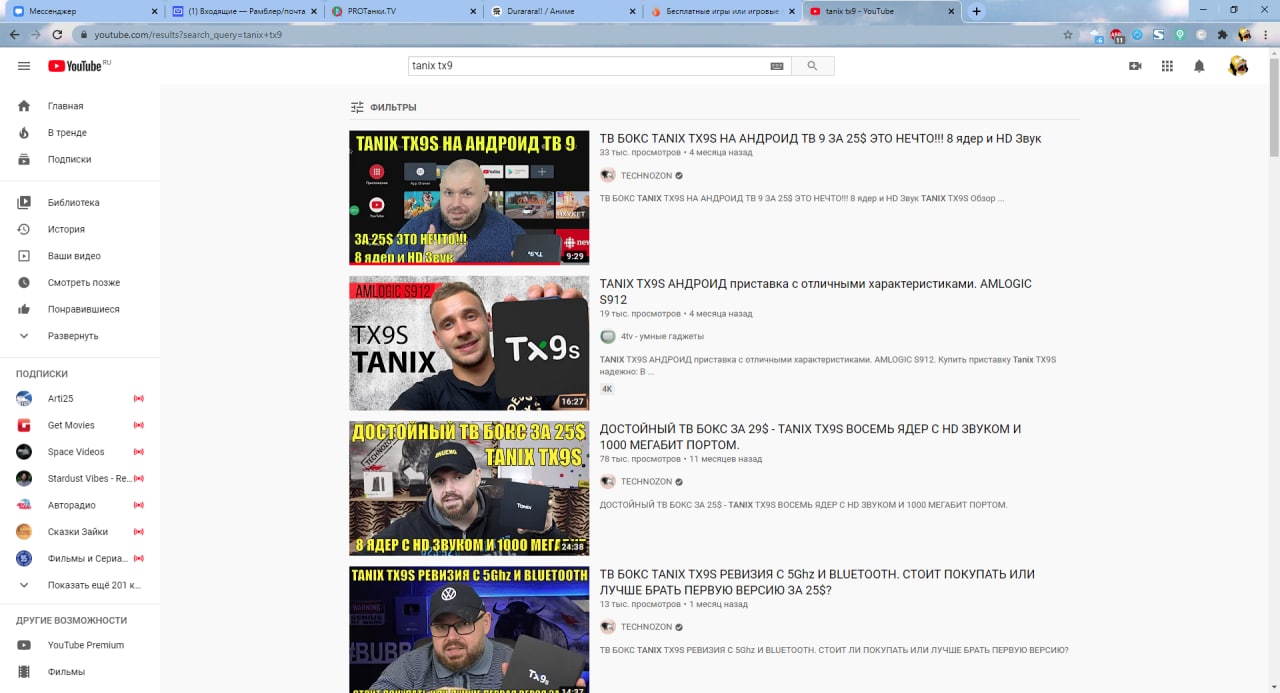1280x693 pixels.
Task: Open the YouTube account avatar menu
Action: pos(1238,66)
